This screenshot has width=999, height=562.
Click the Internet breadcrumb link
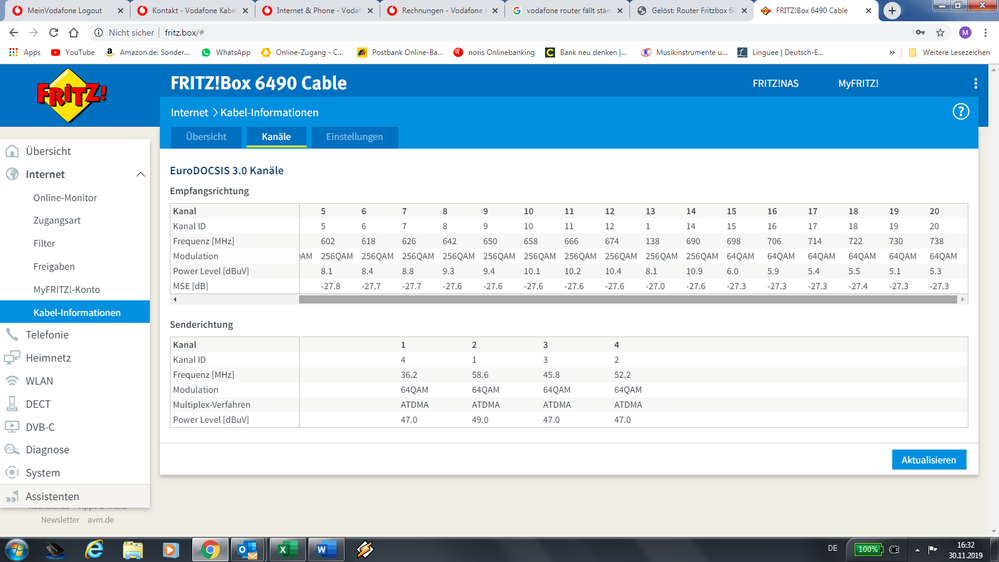tap(189, 112)
